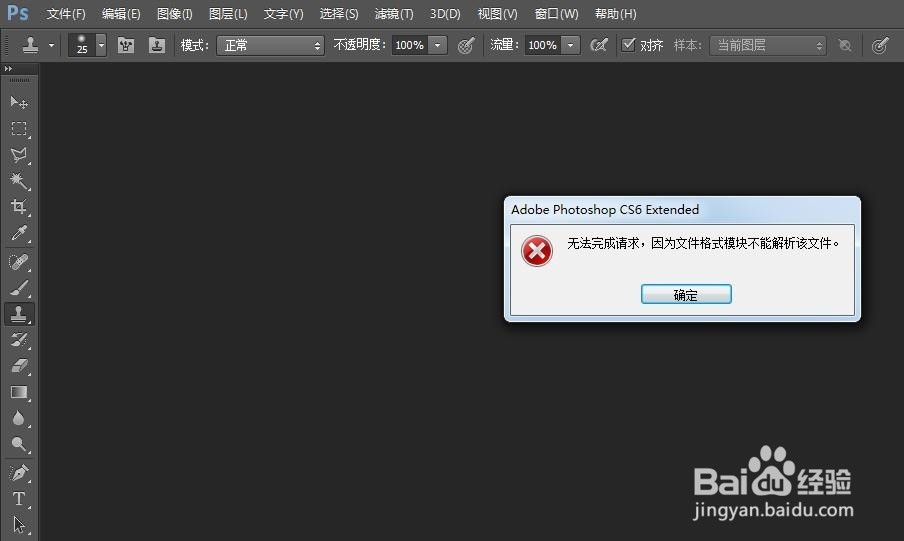Open the flow slider dropdown arrow

pyautogui.click(x=571, y=45)
